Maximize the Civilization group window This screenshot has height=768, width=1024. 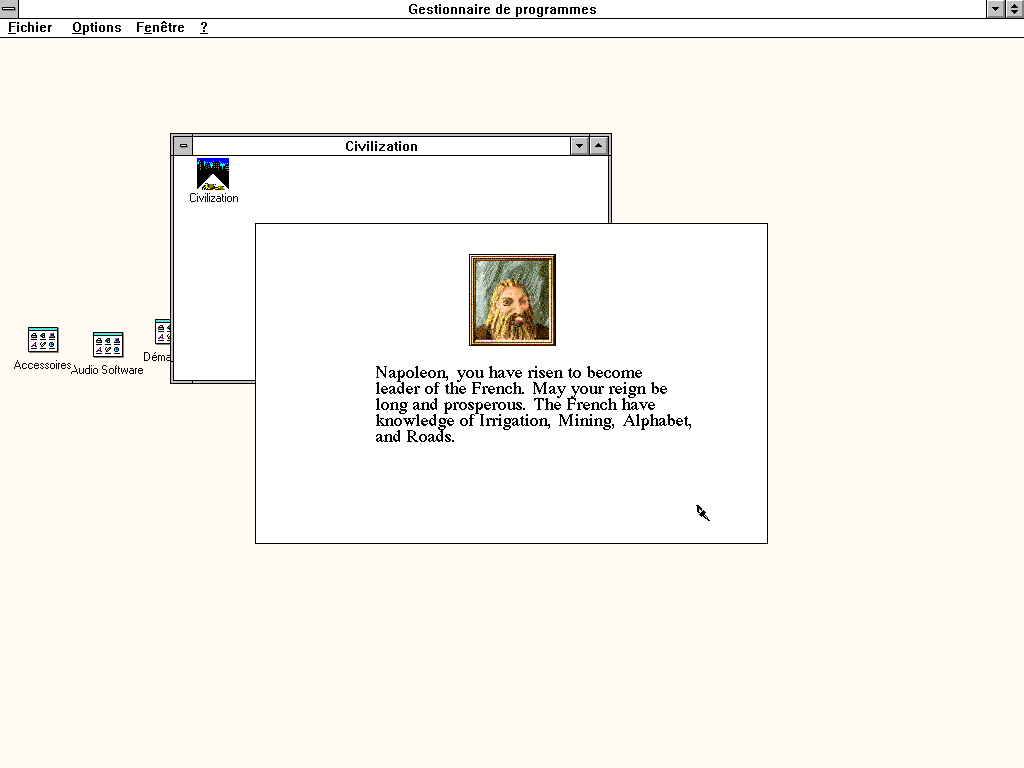pyautogui.click(x=598, y=146)
